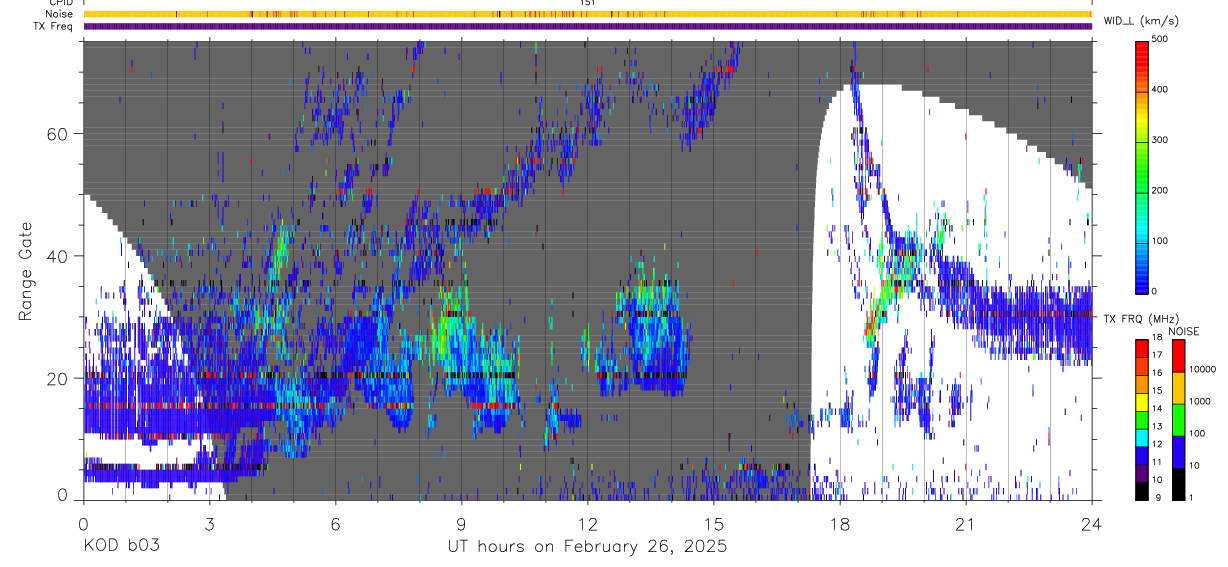This screenshot has width=1228, height=567.
Task: Click the 300 value on the width color bar
Action: tap(1160, 140)
